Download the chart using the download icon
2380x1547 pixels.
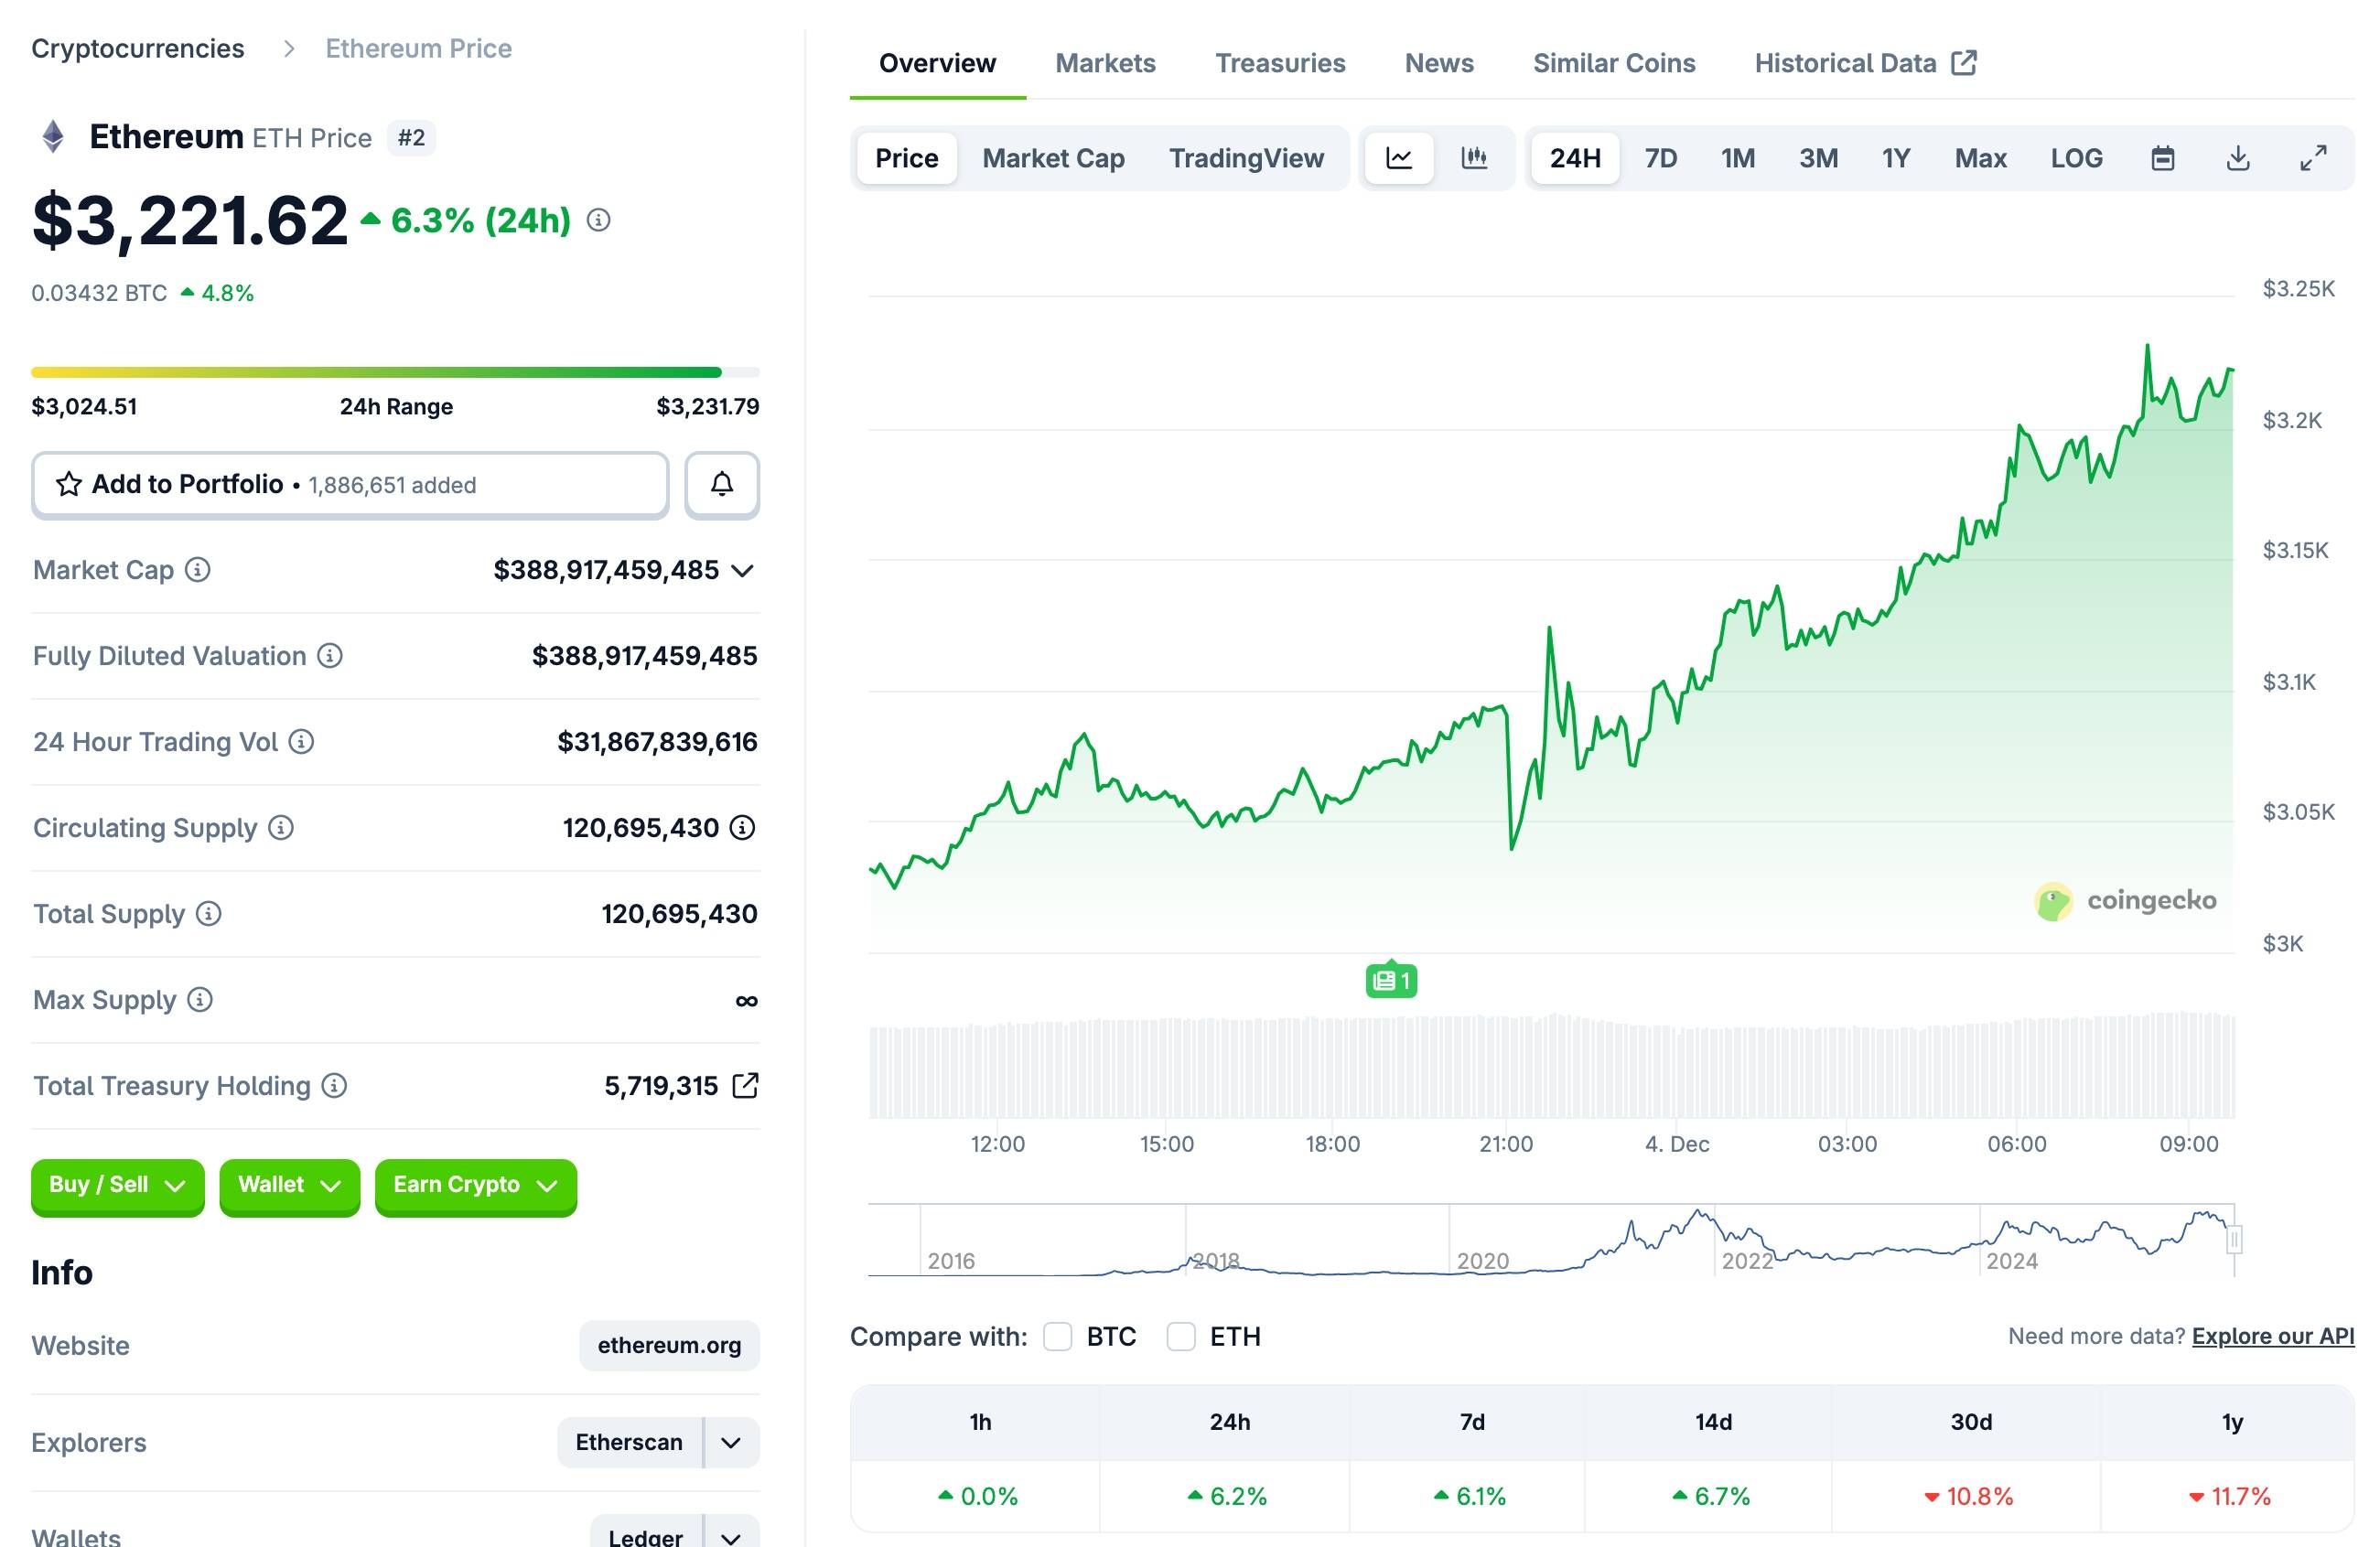pos(2239,158)
